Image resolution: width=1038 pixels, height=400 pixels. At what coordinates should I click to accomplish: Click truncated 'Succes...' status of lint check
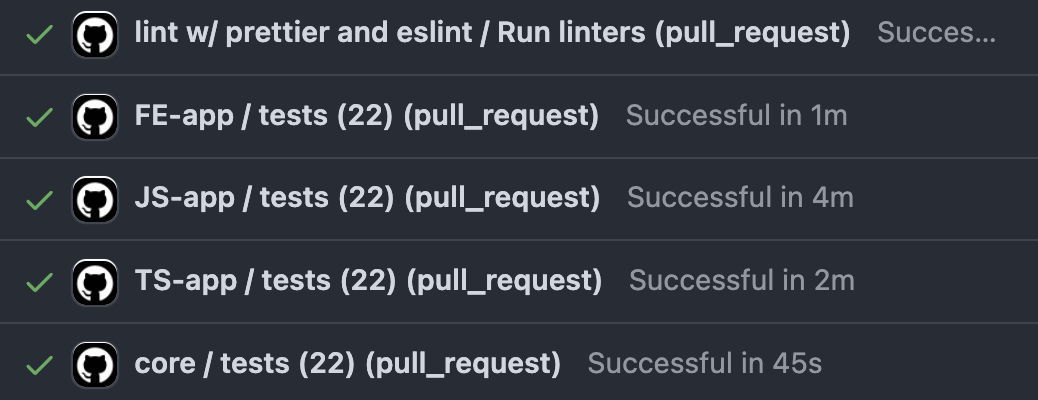936,32
